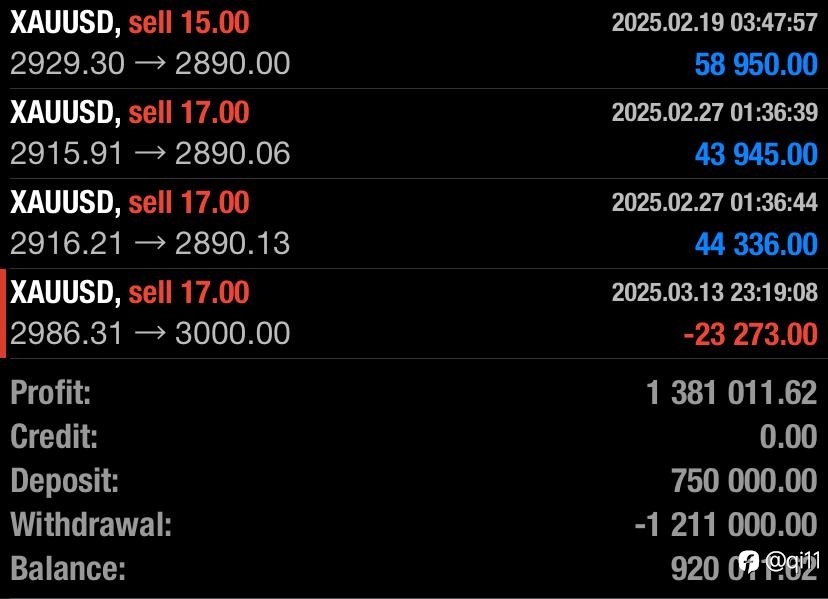This screenshot has height=599, width=828.
Task: Select the Deposit 750 000.00 amount
Action: pos(745,481)
